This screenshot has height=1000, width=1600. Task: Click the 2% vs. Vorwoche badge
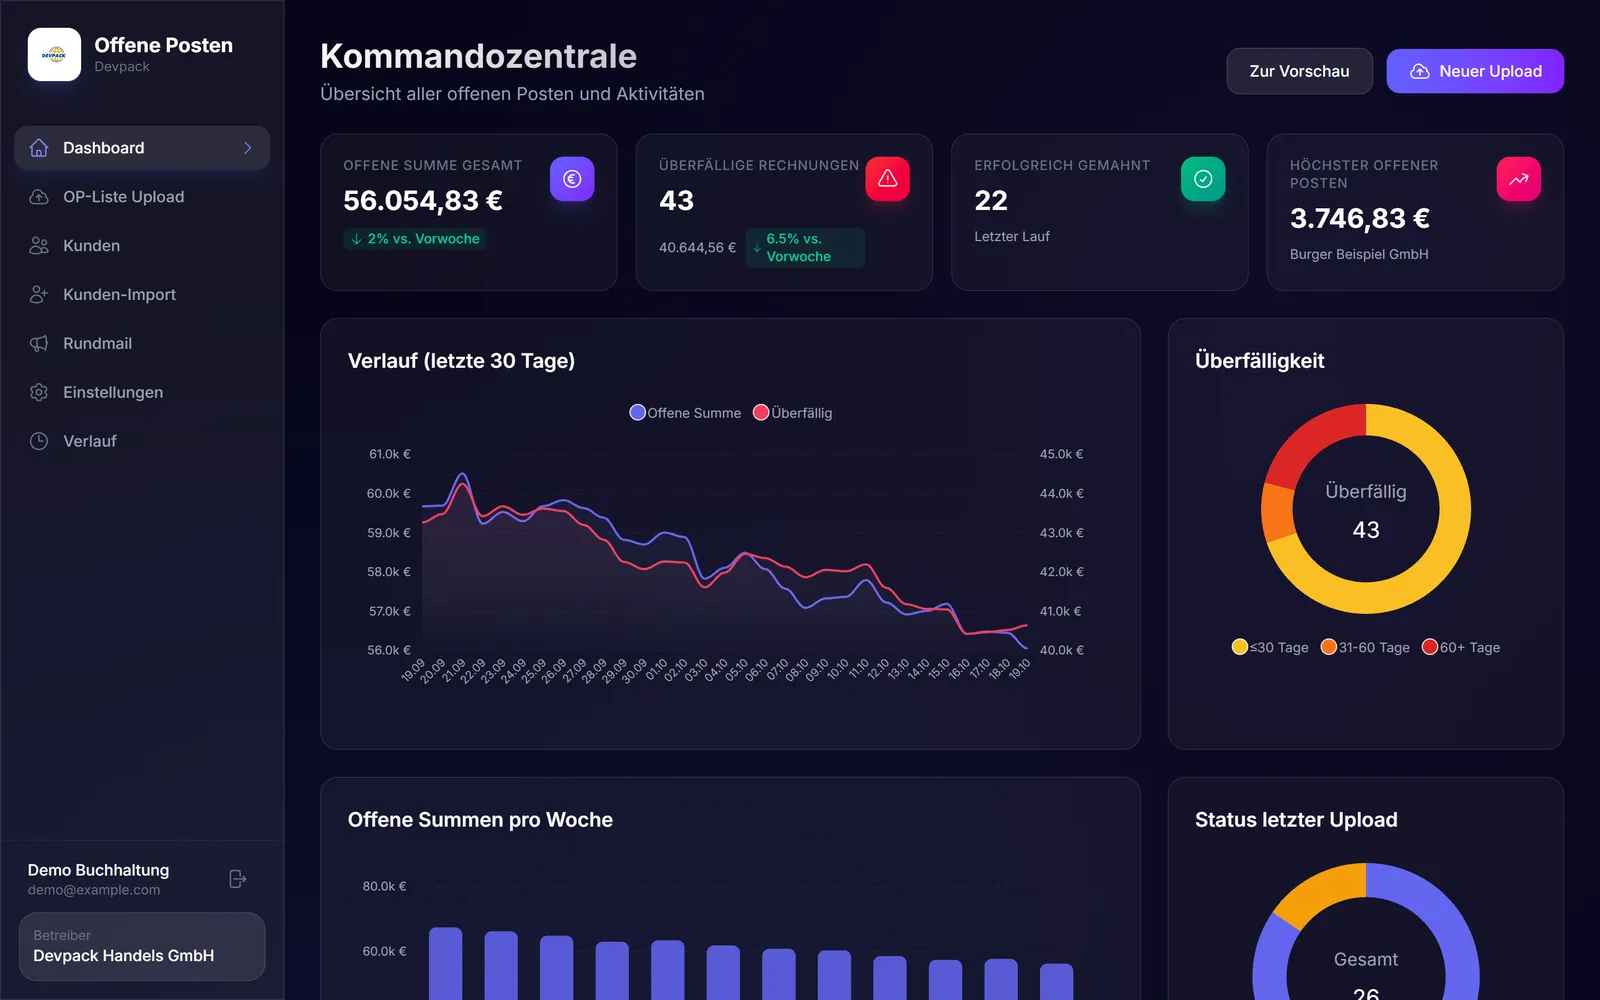[x=414, y=239]
